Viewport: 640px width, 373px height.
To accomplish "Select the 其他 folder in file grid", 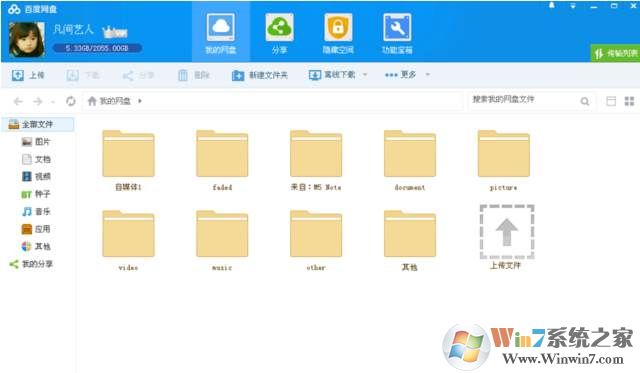I will click(410, 240).
